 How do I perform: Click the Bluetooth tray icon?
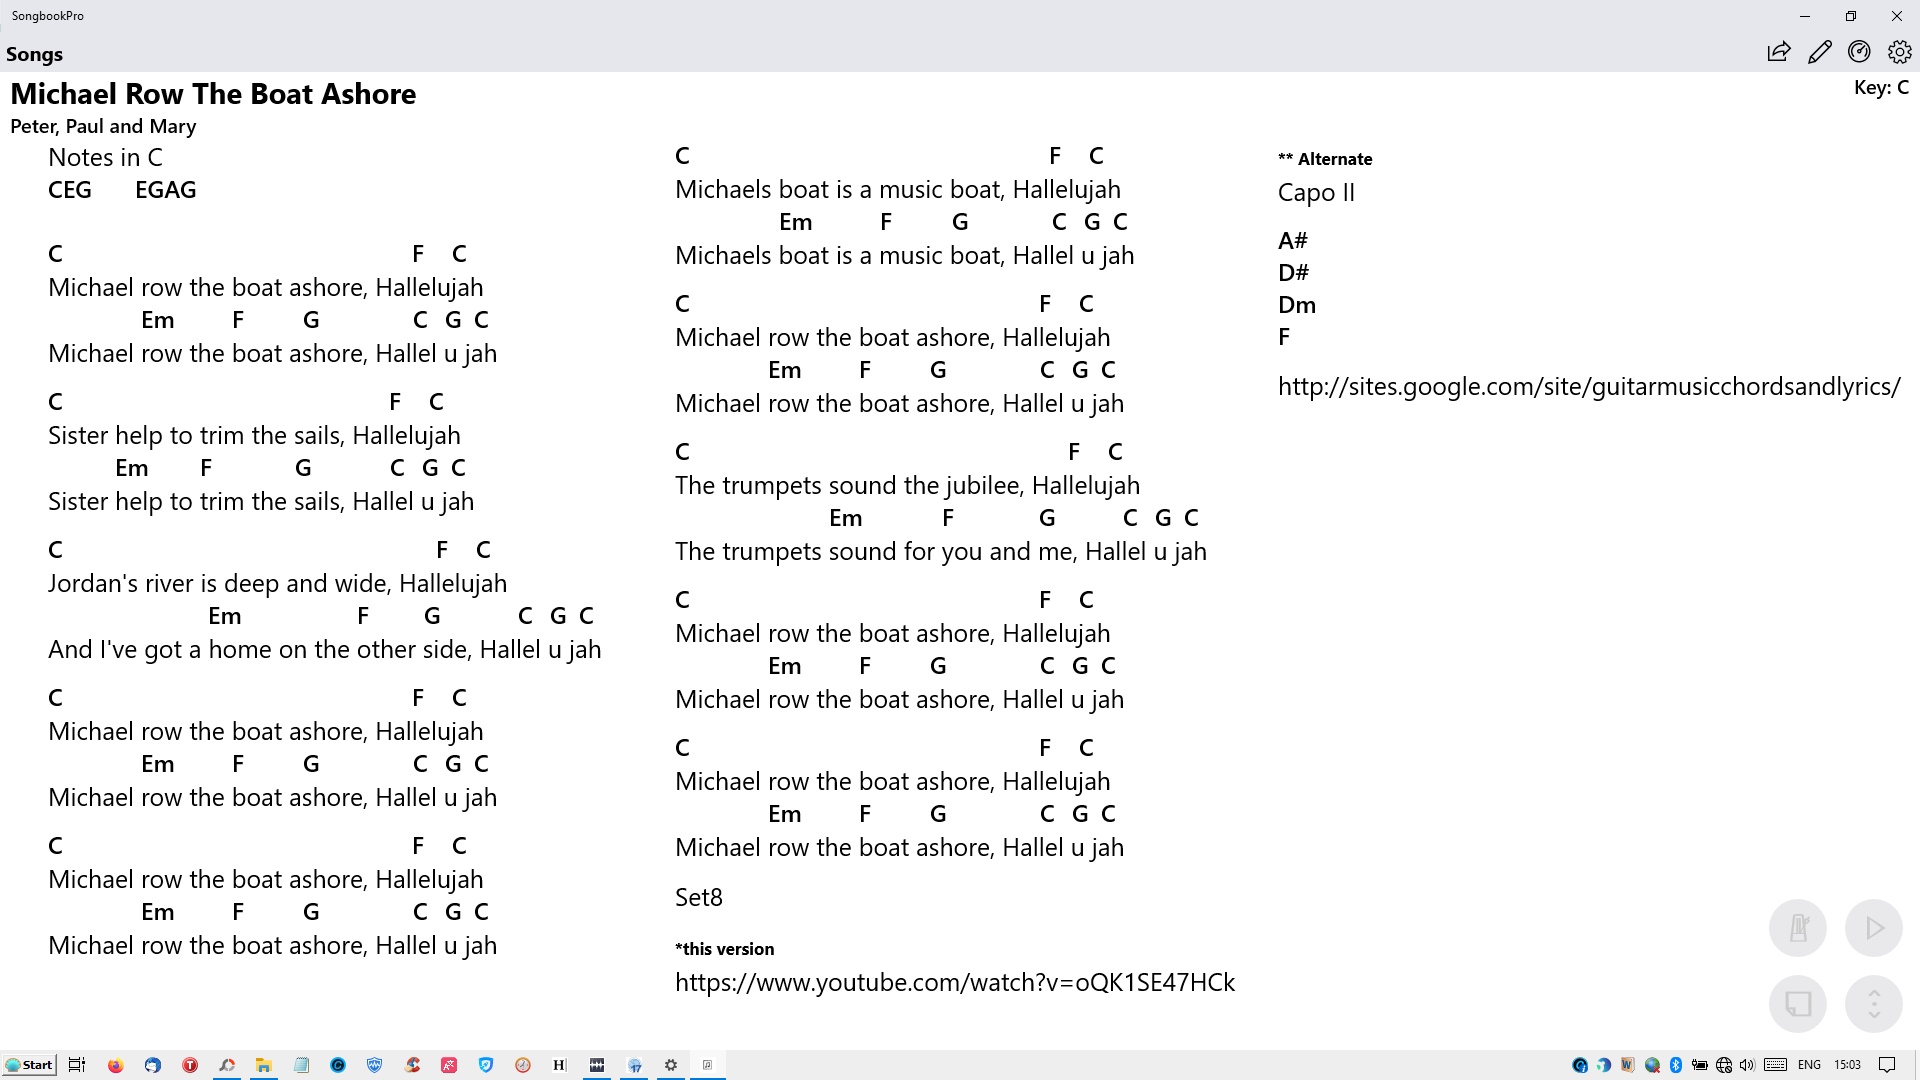1676,1065
